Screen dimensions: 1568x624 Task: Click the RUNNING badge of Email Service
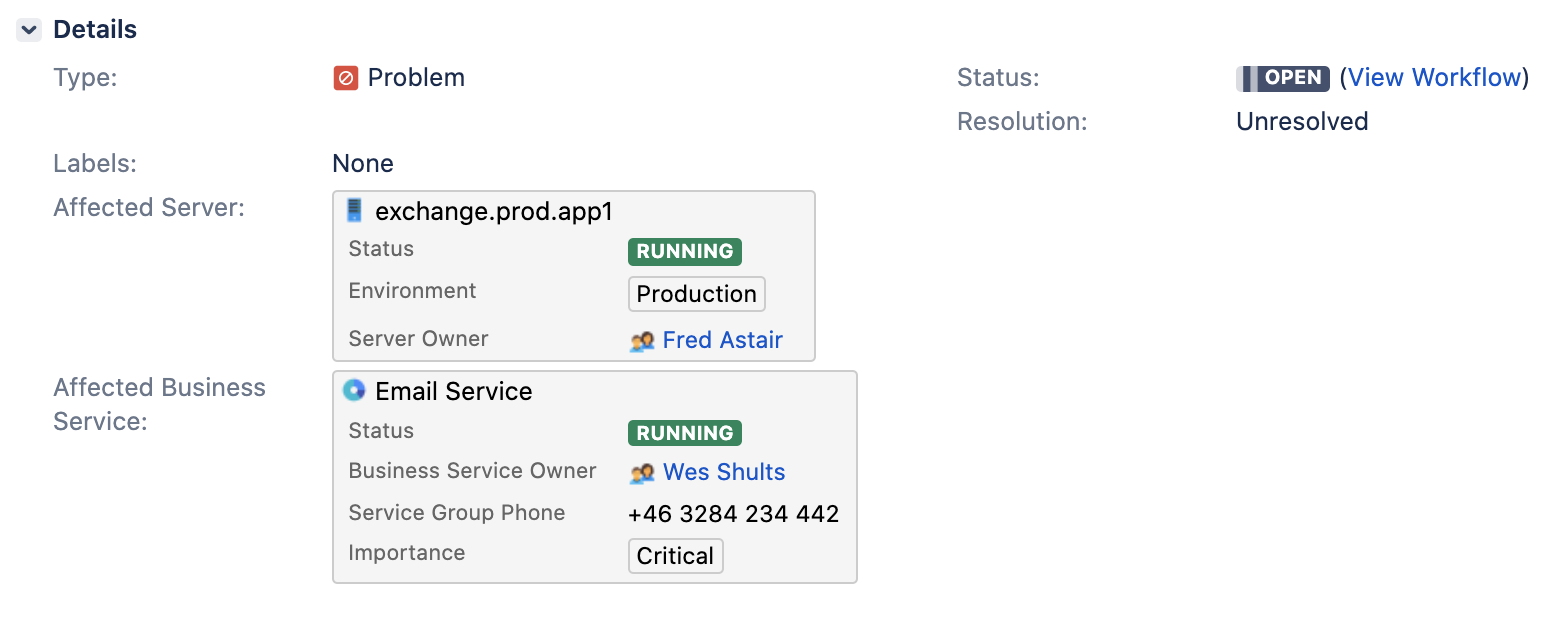[x=684, y=433]
